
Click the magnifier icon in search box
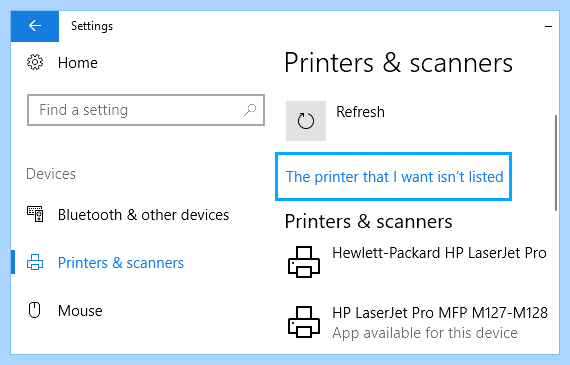[250, 110]
